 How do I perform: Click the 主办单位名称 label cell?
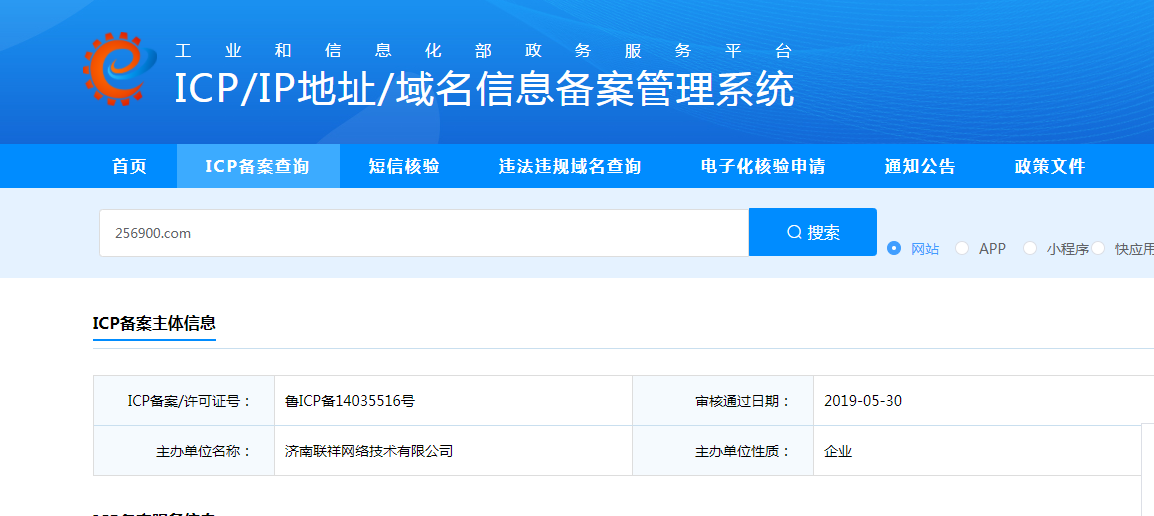(x=184, y=451)
